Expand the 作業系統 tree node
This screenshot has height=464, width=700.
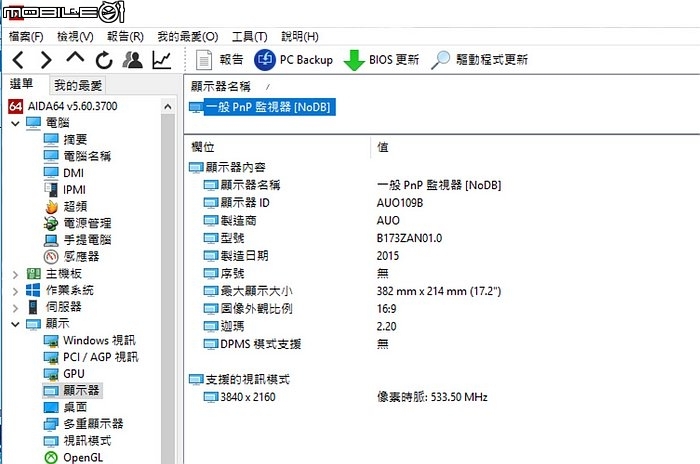15,291
